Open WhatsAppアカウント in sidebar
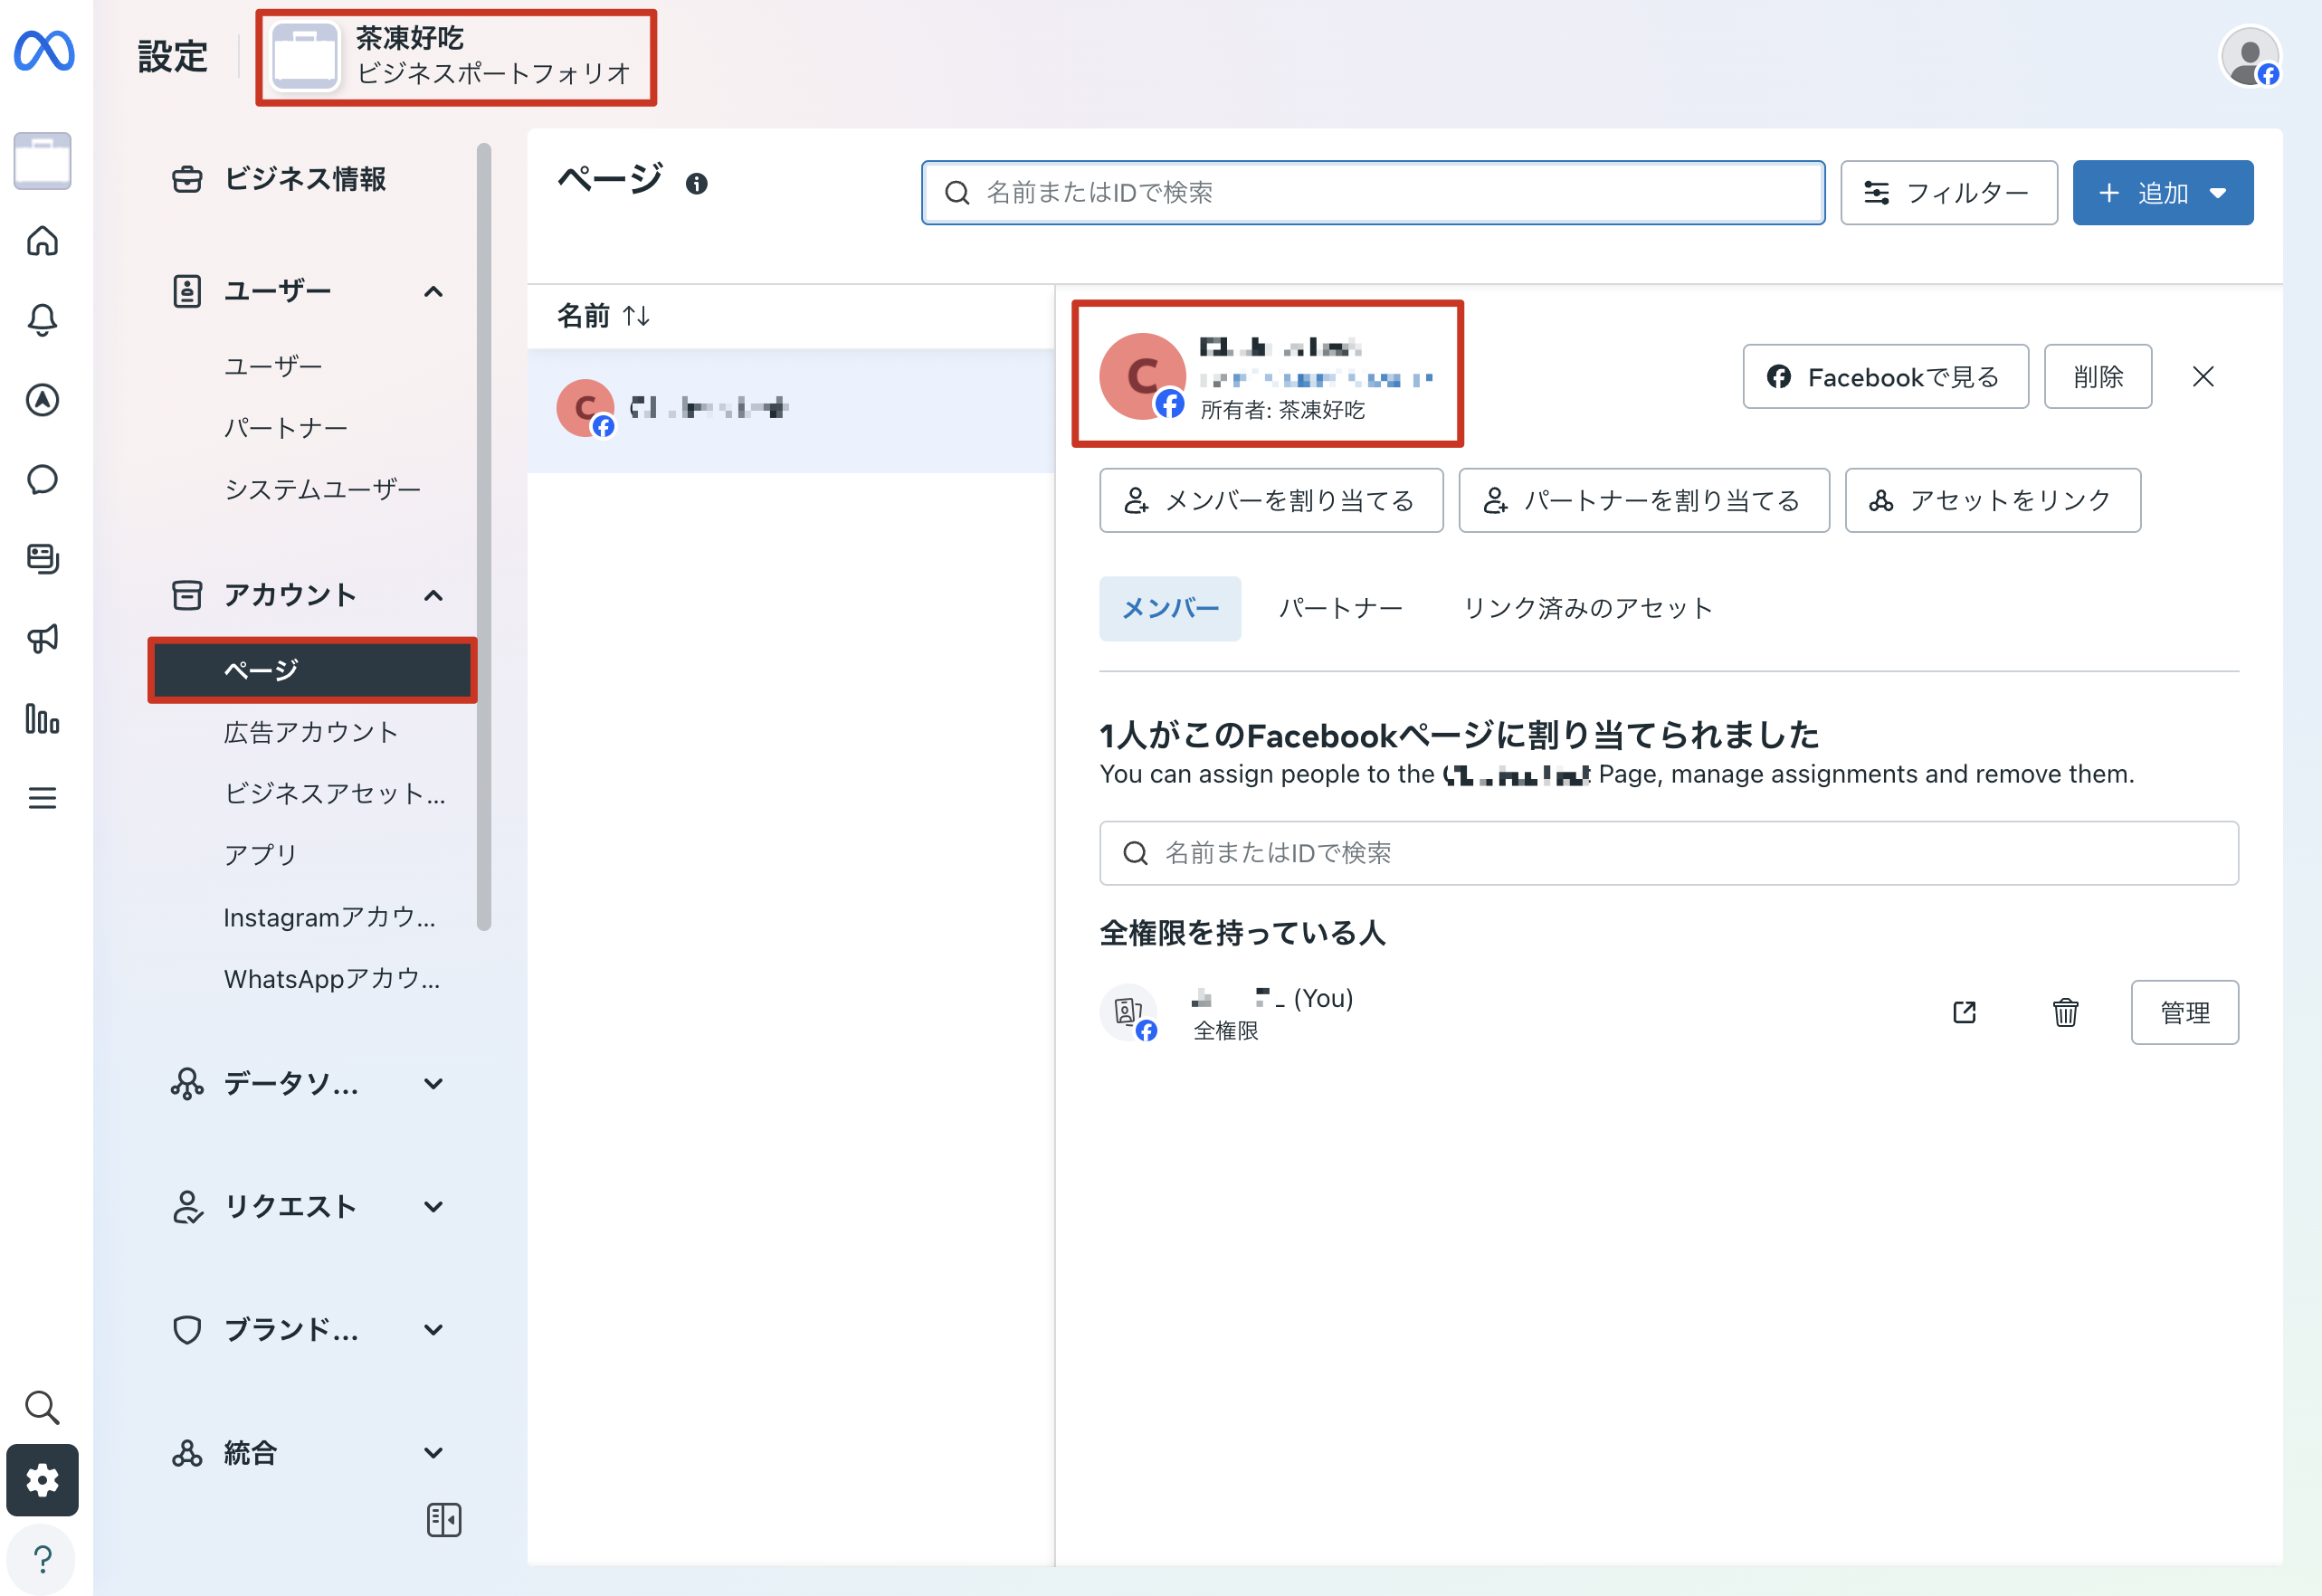Image resolution: width=2322 pixels, height=1596 pixels. coord(332,978)
